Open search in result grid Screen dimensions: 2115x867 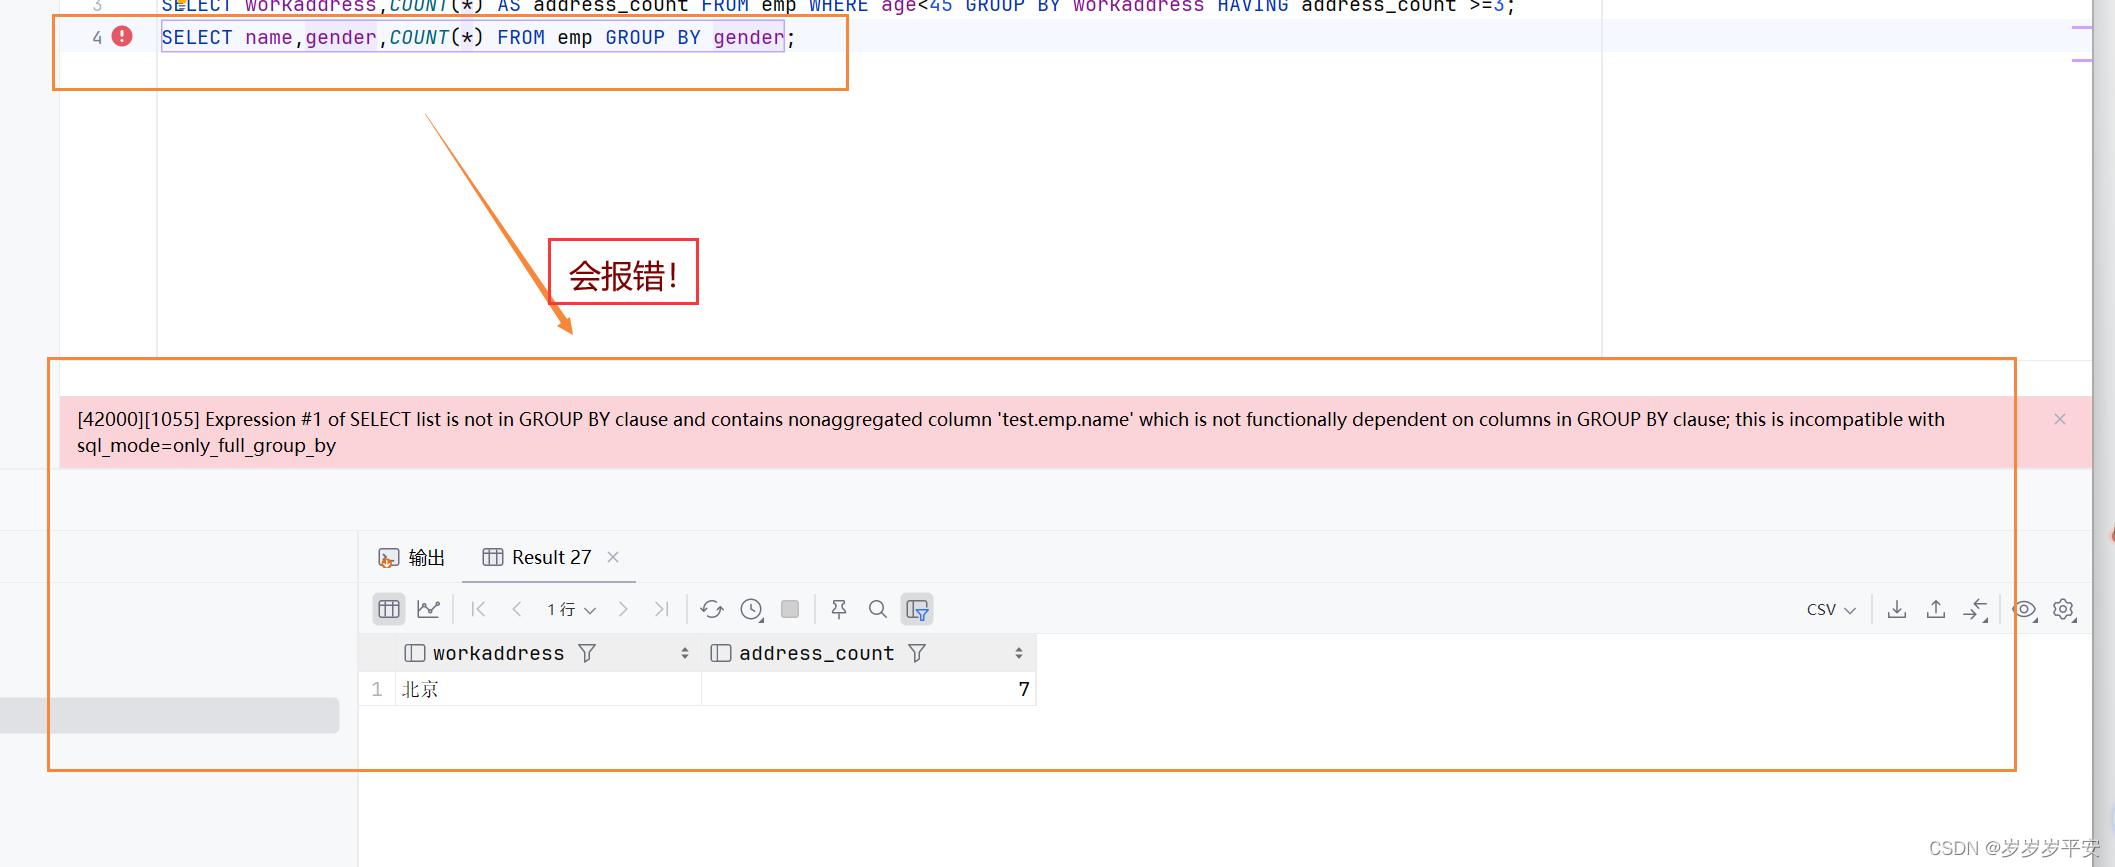pos(878,609)
